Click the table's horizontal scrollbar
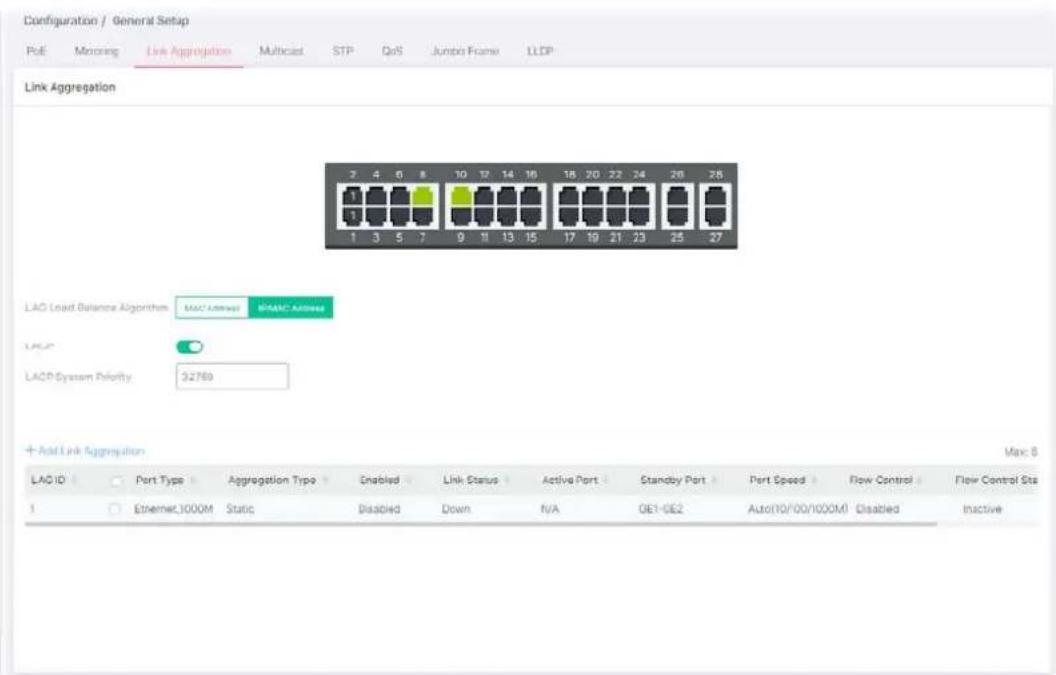 click(481, 523)
